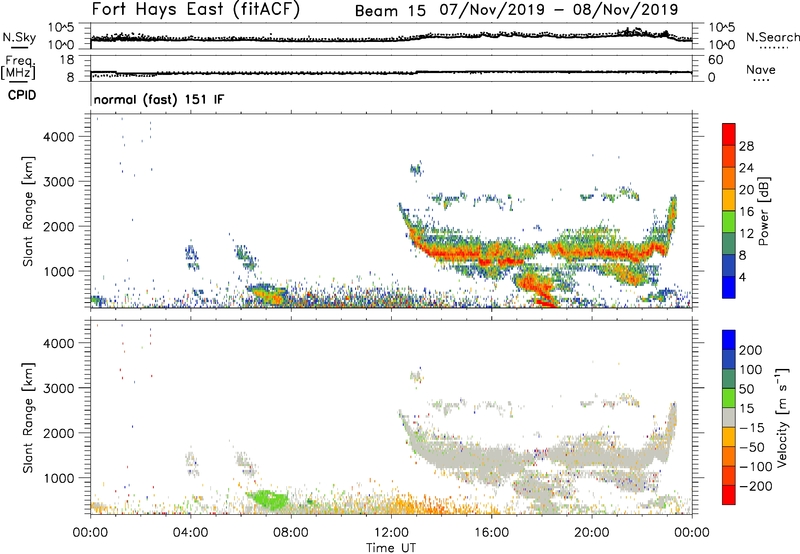Click the "04:00" time axis tick label
The height and width of the screenshot is (554, 800).
(190, 533)
